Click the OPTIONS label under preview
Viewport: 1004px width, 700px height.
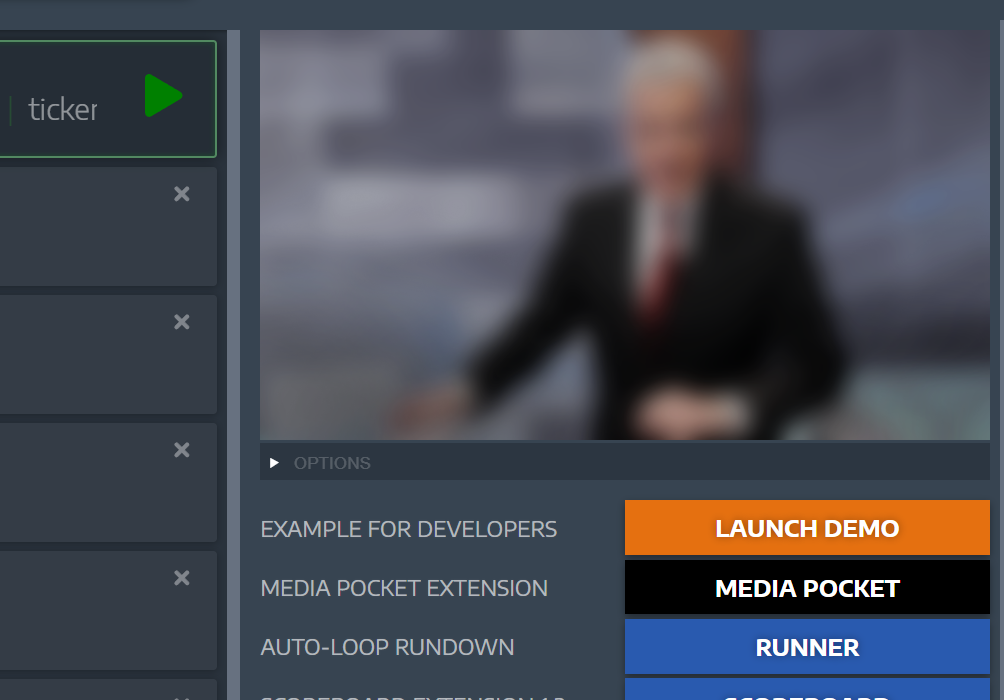(x=332, y=463)
